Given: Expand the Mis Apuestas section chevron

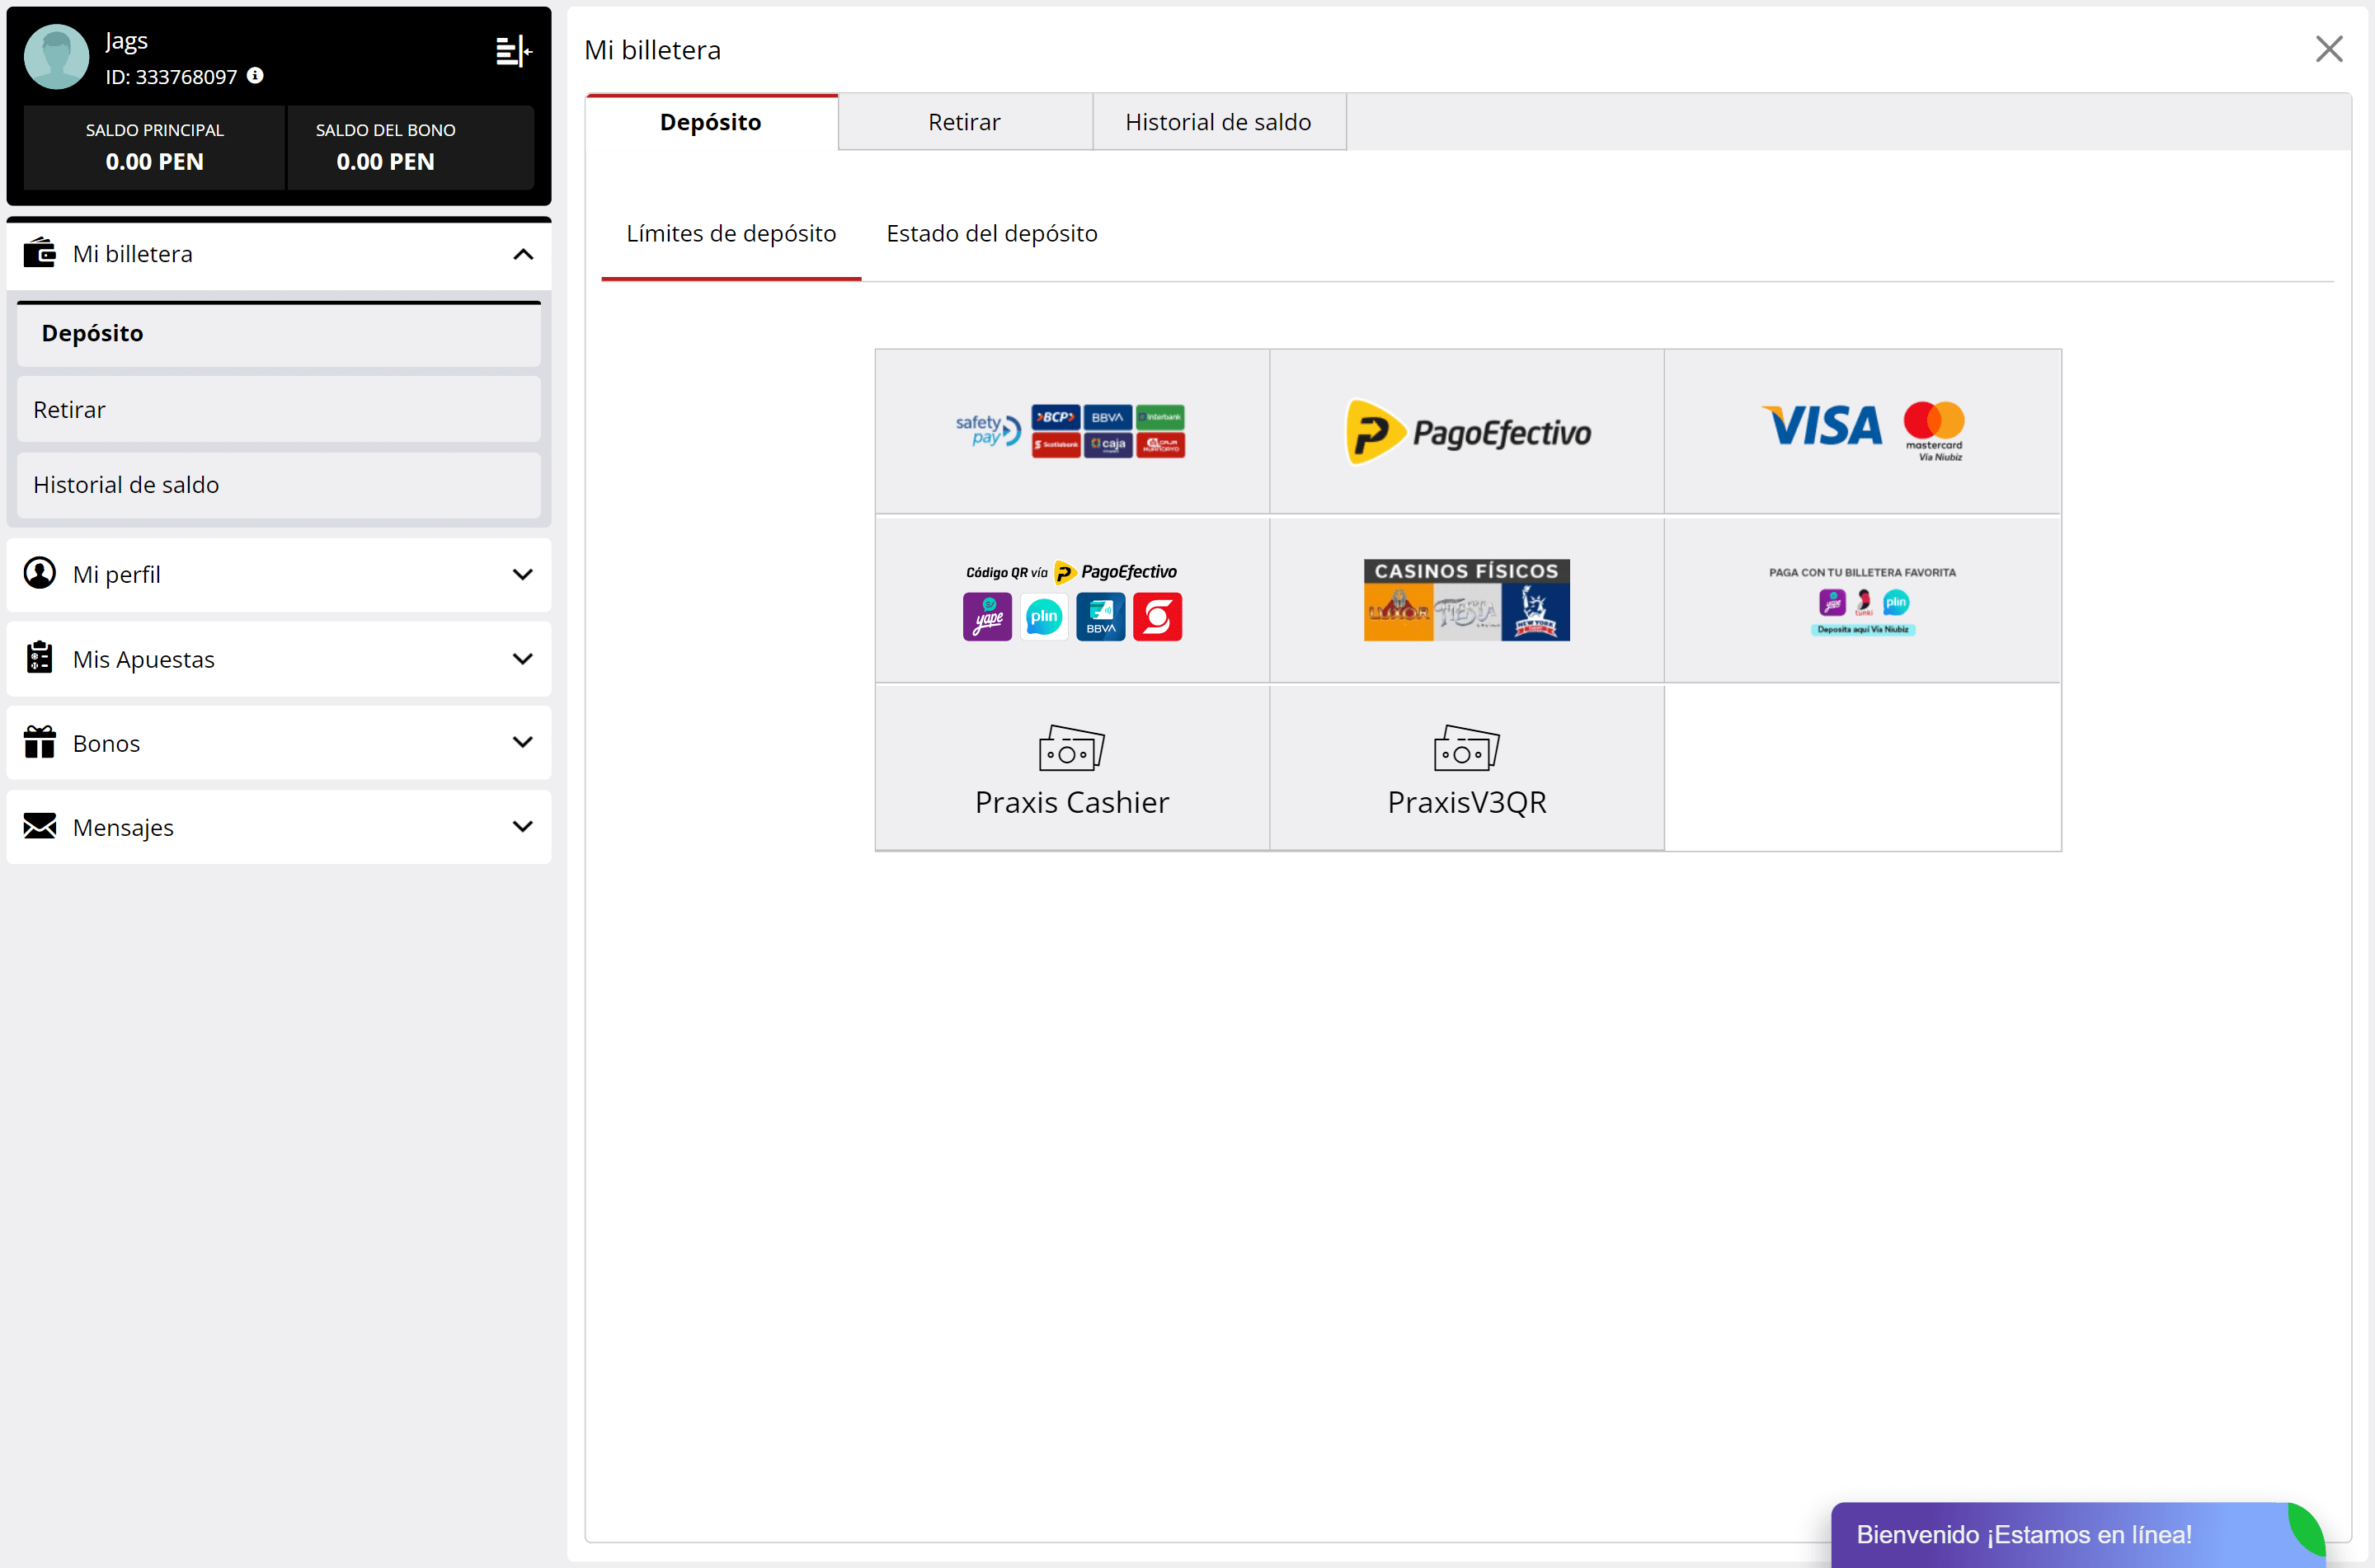Looking at the screenshot, I should 523,658.
